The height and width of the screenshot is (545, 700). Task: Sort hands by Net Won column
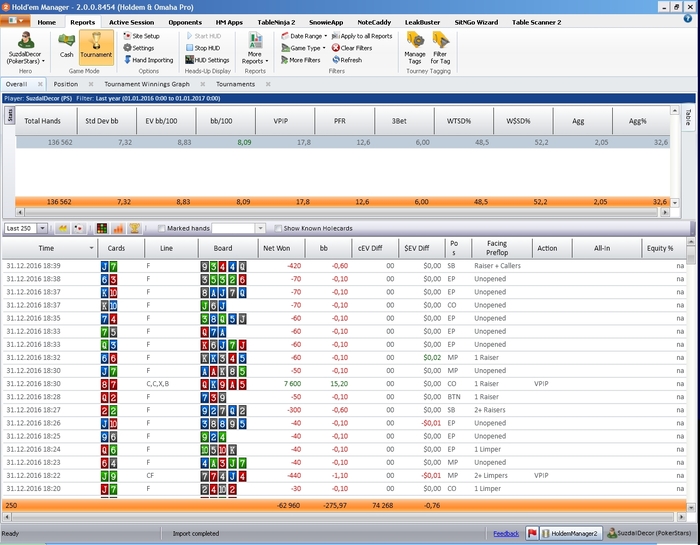[282, 248]
